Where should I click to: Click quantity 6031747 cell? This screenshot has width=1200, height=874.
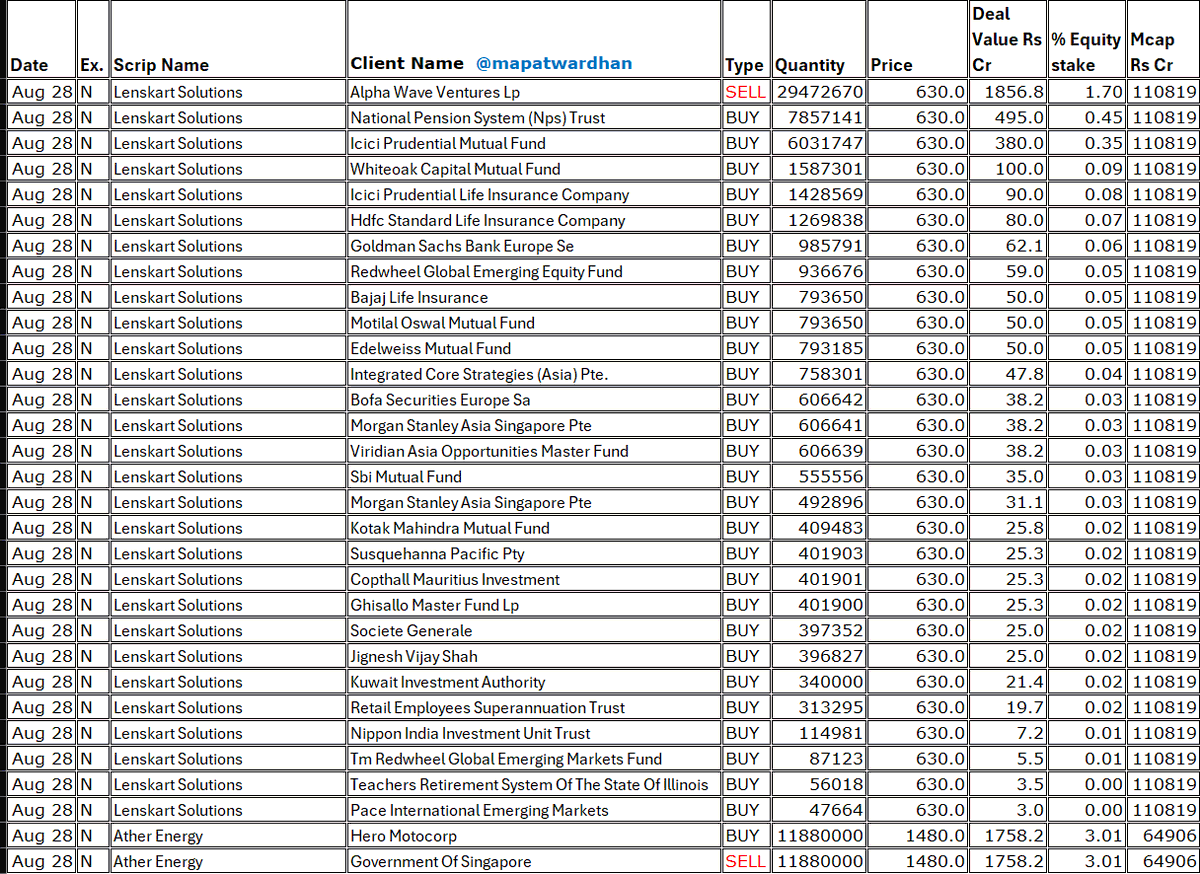[x=820, y=143]
